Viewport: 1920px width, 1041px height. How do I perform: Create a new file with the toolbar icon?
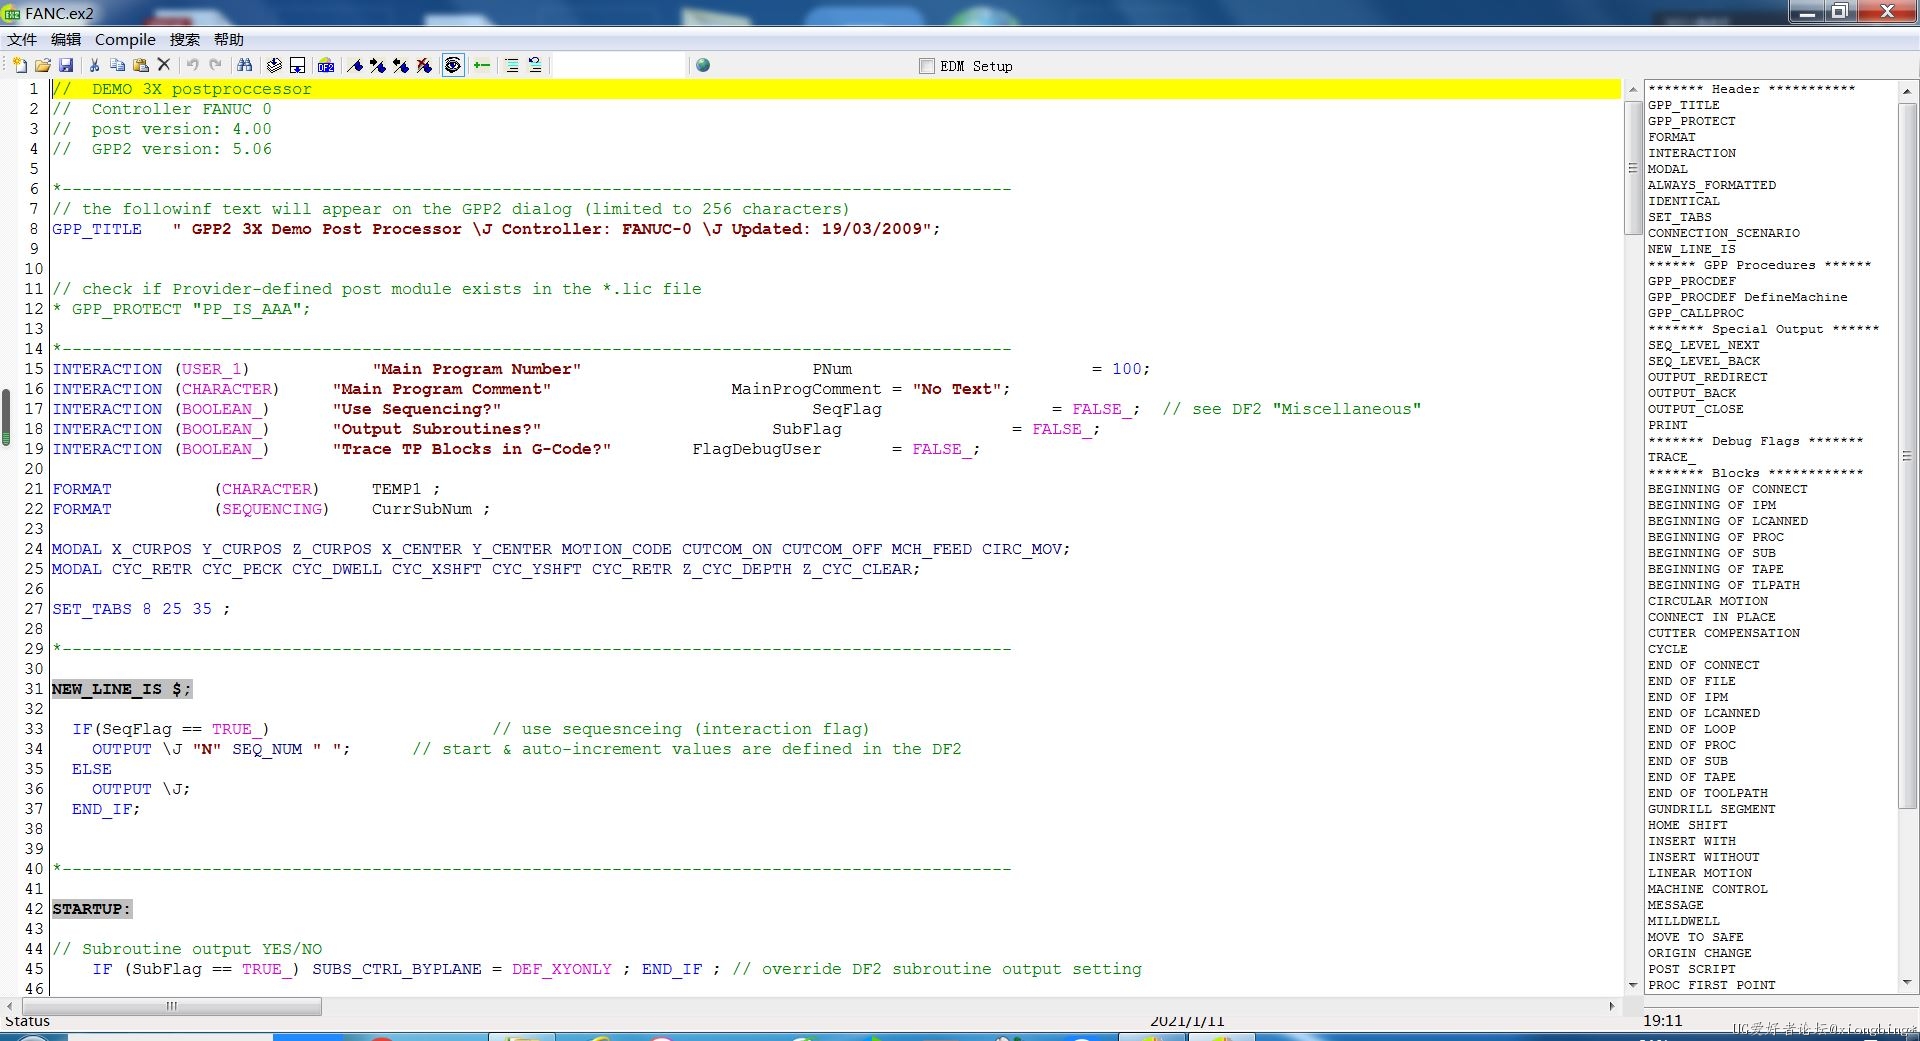19,65
